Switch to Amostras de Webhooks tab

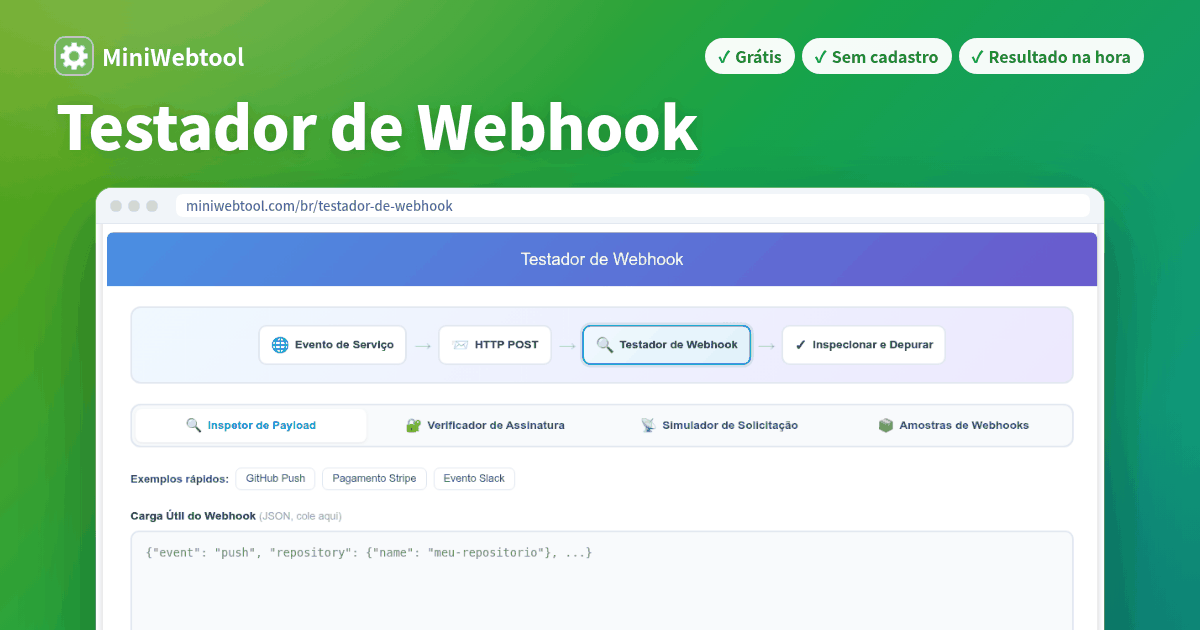(953, 425)
